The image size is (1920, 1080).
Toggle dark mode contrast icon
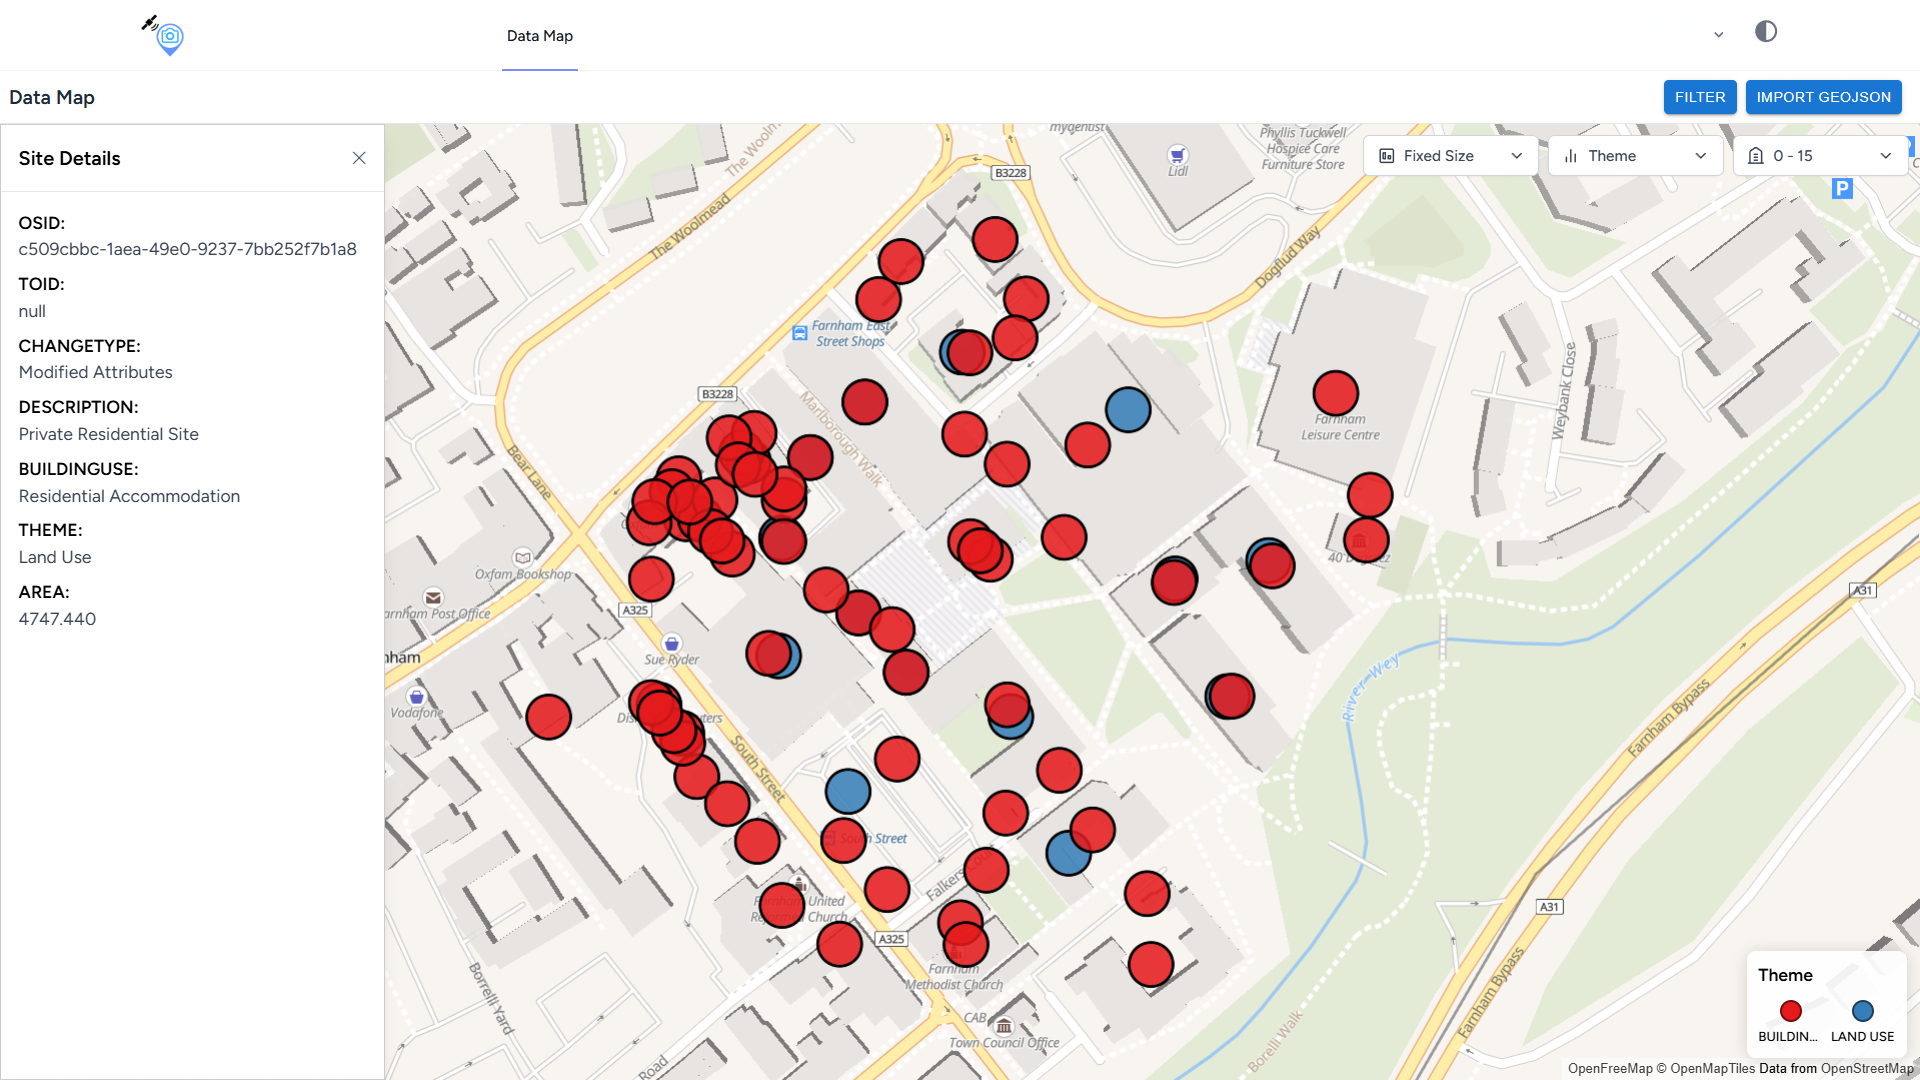point(1766,32)
